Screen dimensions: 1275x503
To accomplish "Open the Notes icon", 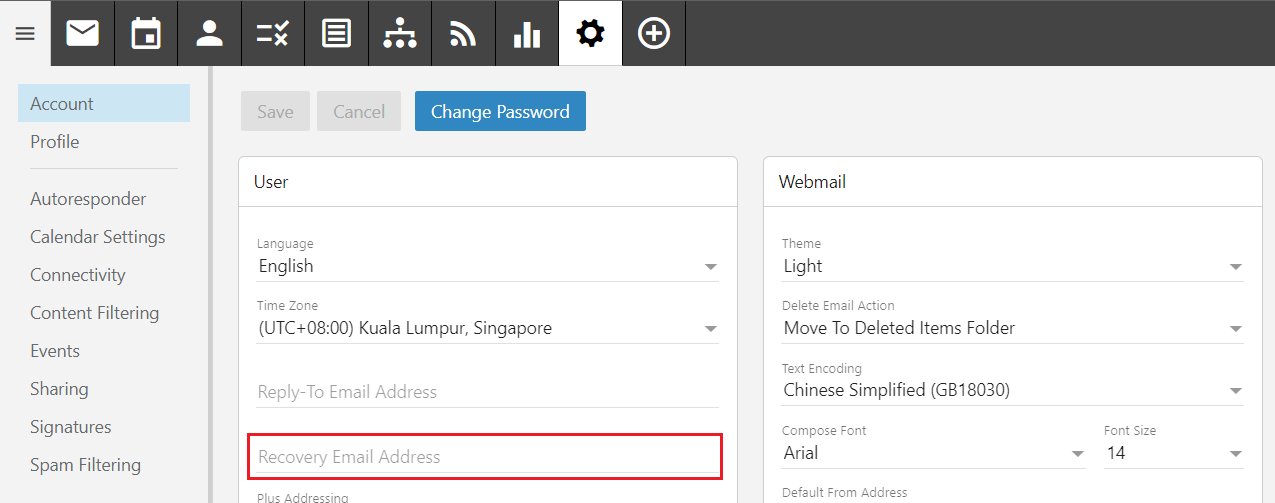I will point(336,34).
